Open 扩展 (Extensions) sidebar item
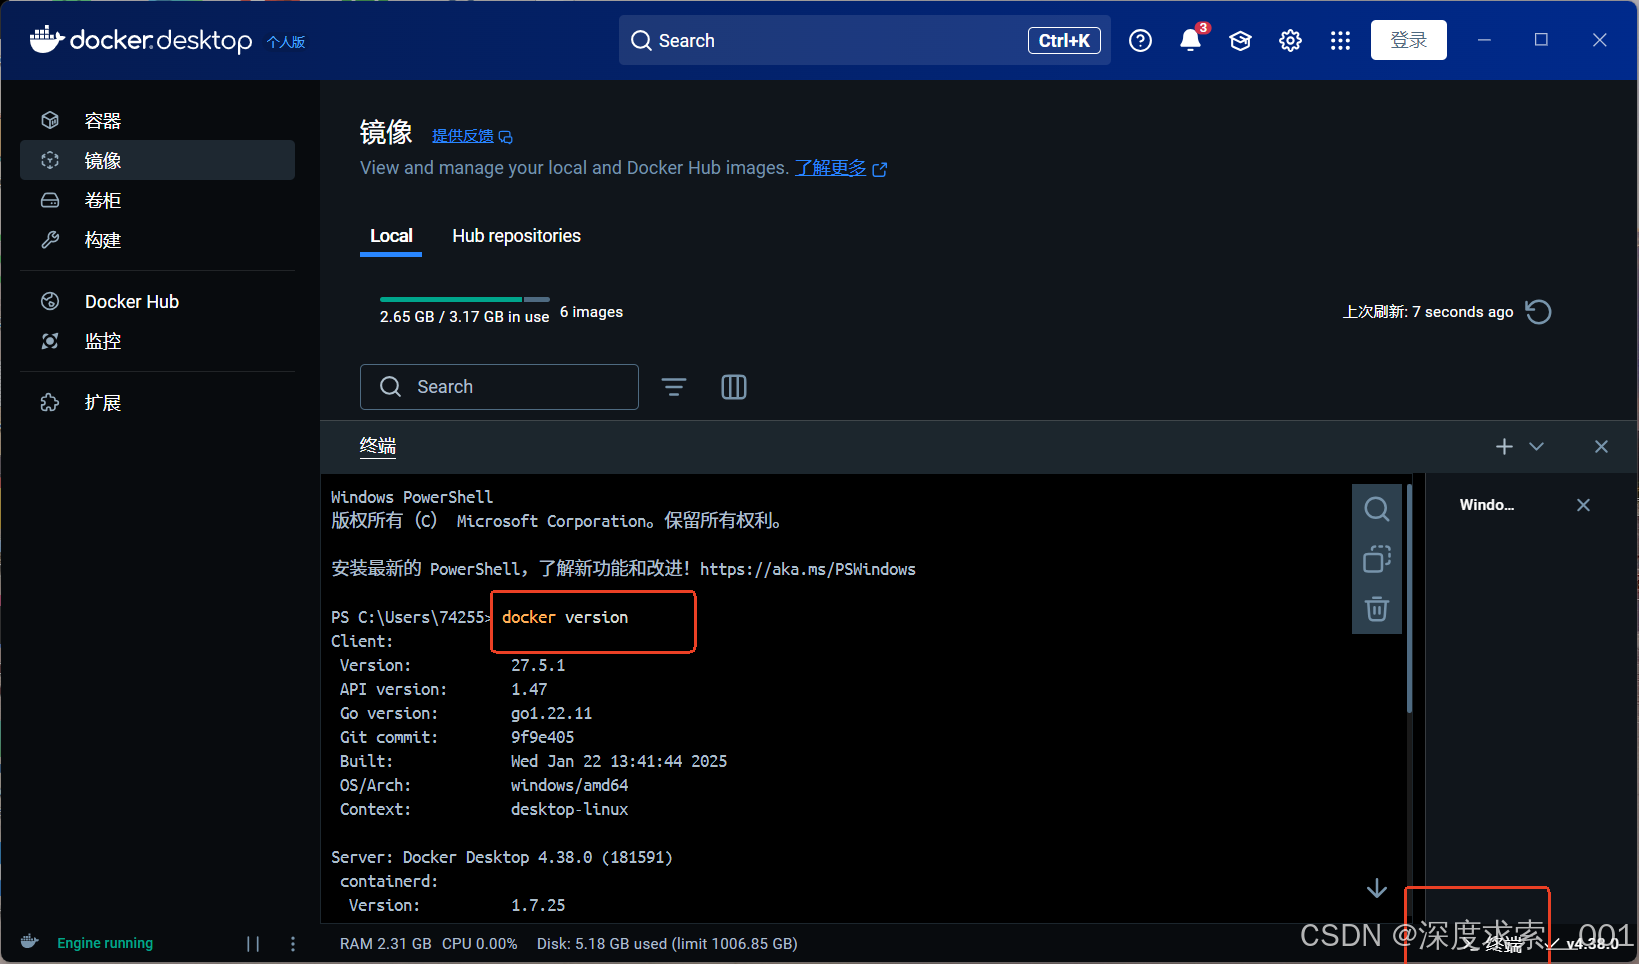1639x964 pixels. (157, 402)
